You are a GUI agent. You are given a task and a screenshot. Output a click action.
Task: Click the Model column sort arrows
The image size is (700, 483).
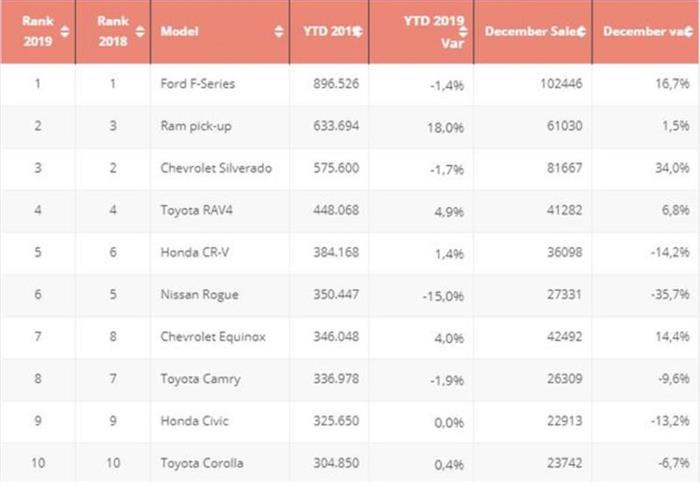278,32
